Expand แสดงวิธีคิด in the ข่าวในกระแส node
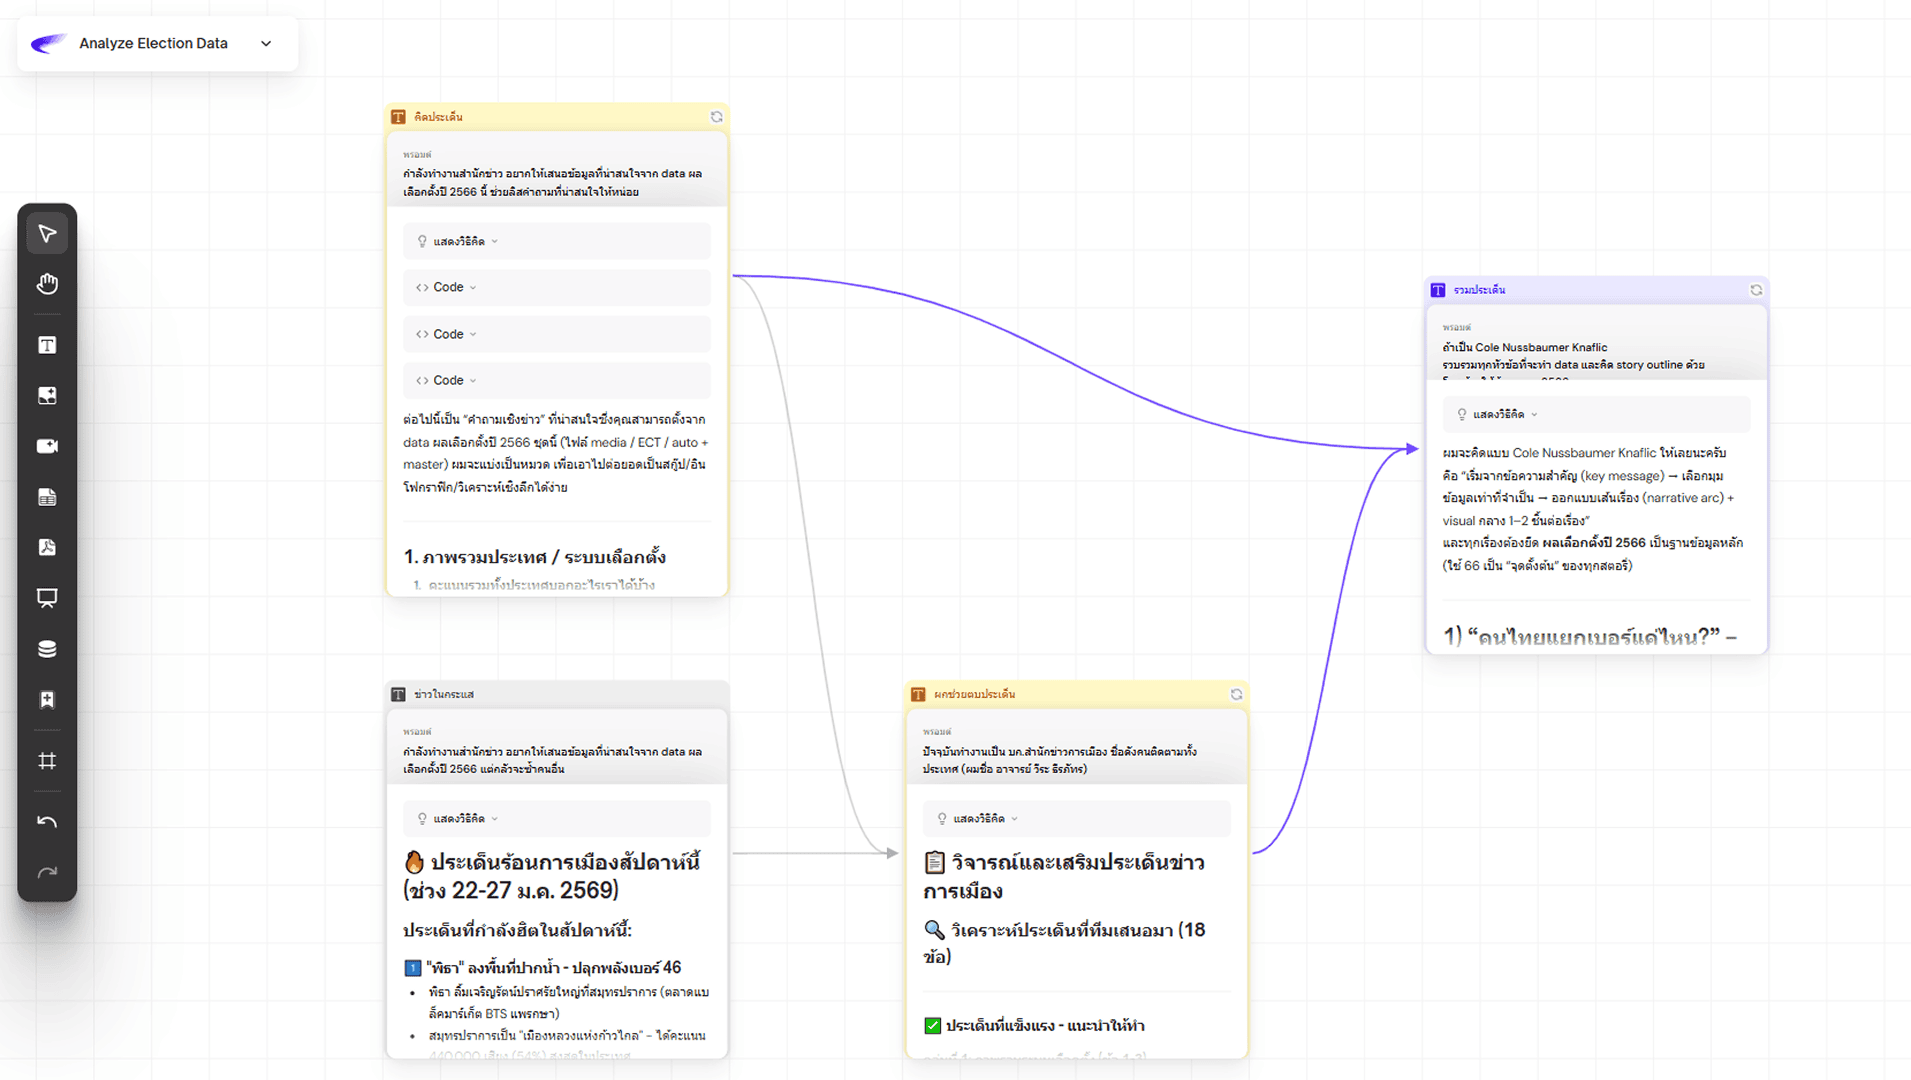1911x1080 pixels. pyautogui.click(x=458, y=819)
